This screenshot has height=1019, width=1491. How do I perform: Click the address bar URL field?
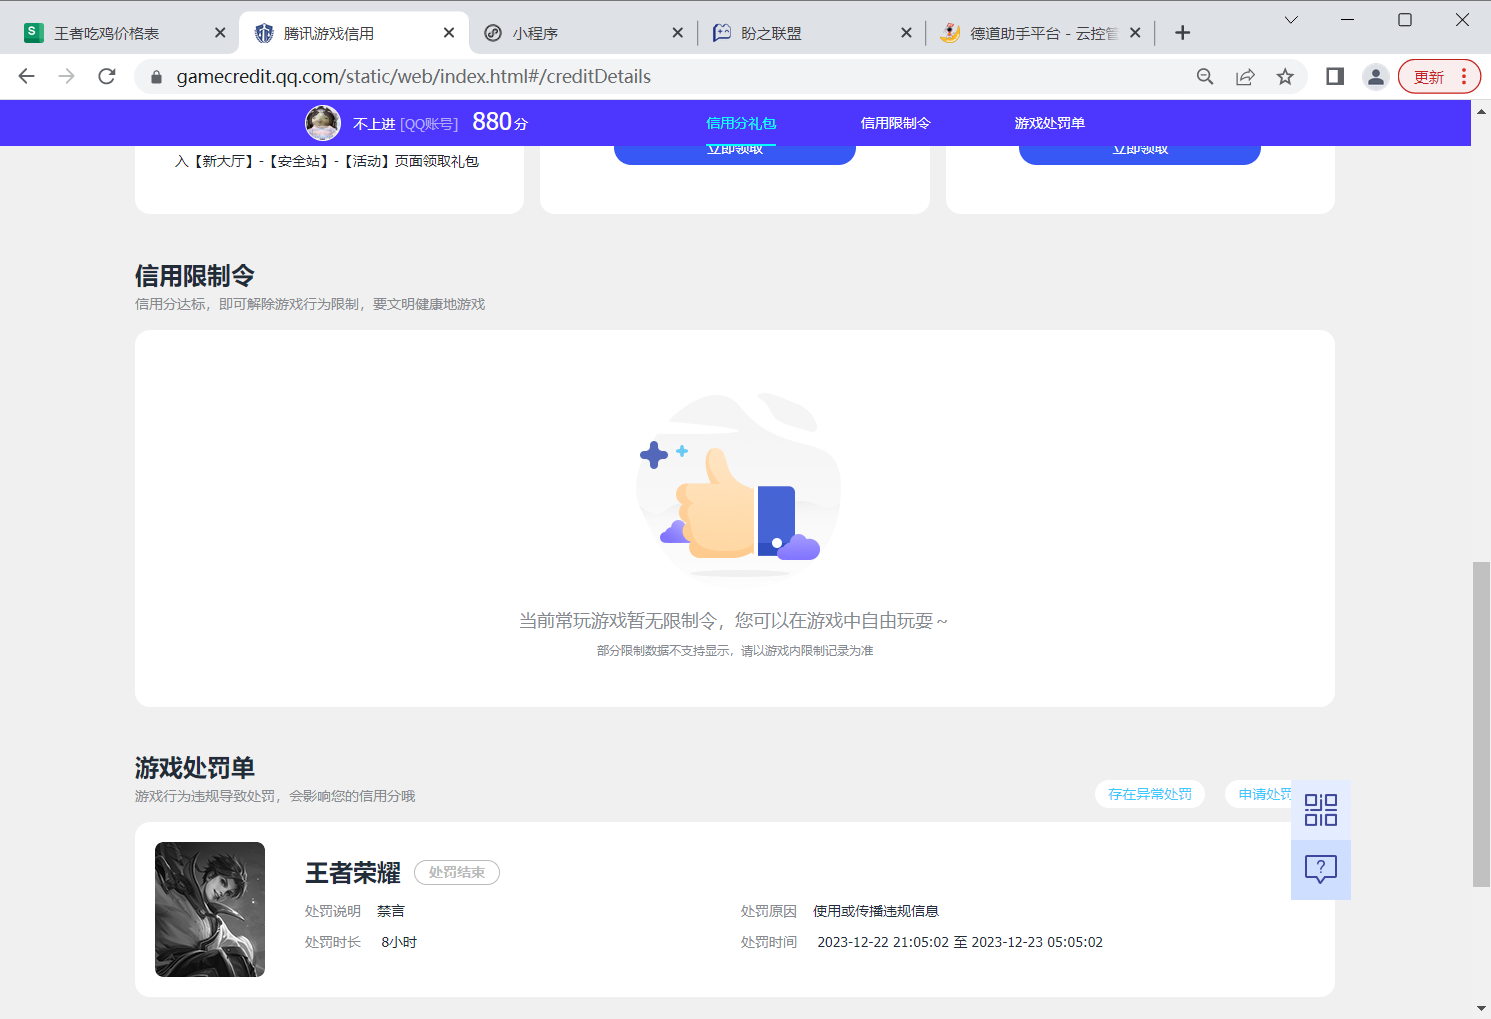[x=413, y=77]
